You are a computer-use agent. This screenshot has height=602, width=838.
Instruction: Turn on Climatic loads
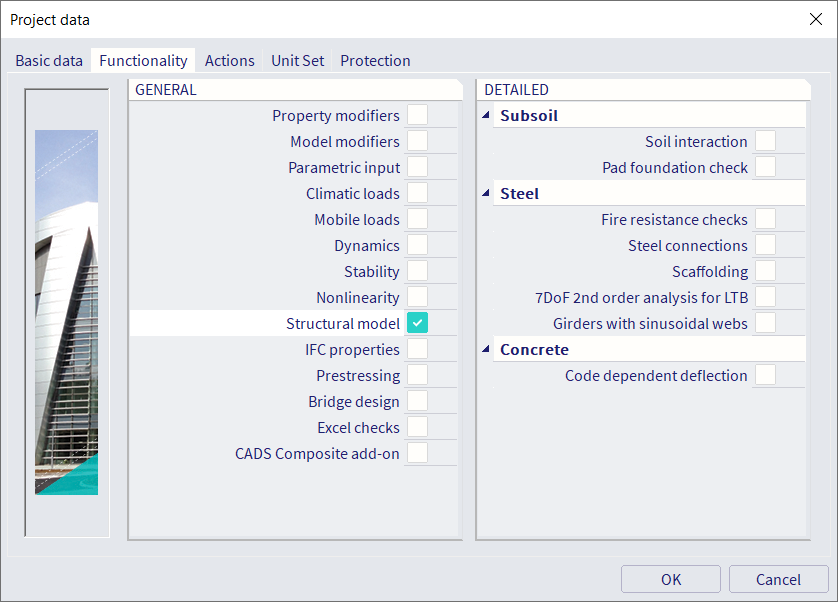417,193
